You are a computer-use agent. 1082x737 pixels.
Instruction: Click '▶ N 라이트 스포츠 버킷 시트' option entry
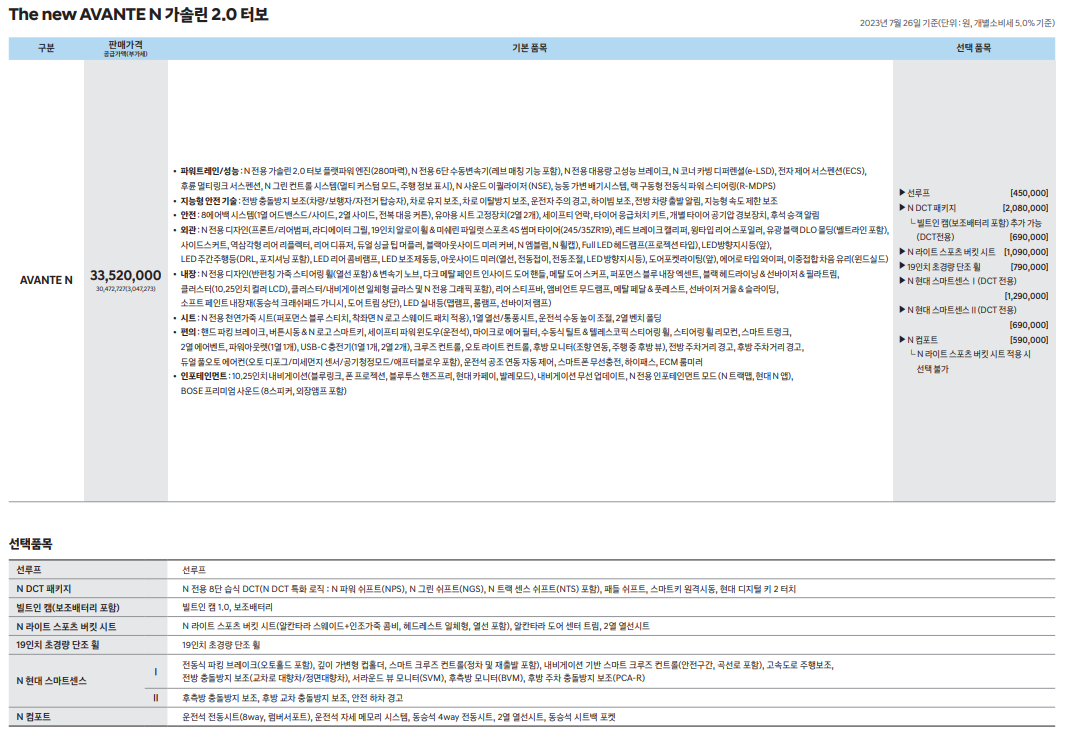(947, 252)
